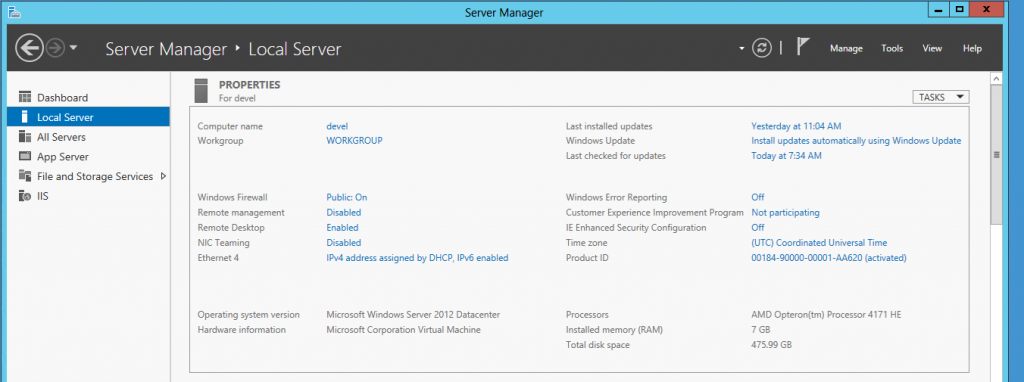
Task: Open the navigation history dropdown arrow
Action: (x=73, y=48)
